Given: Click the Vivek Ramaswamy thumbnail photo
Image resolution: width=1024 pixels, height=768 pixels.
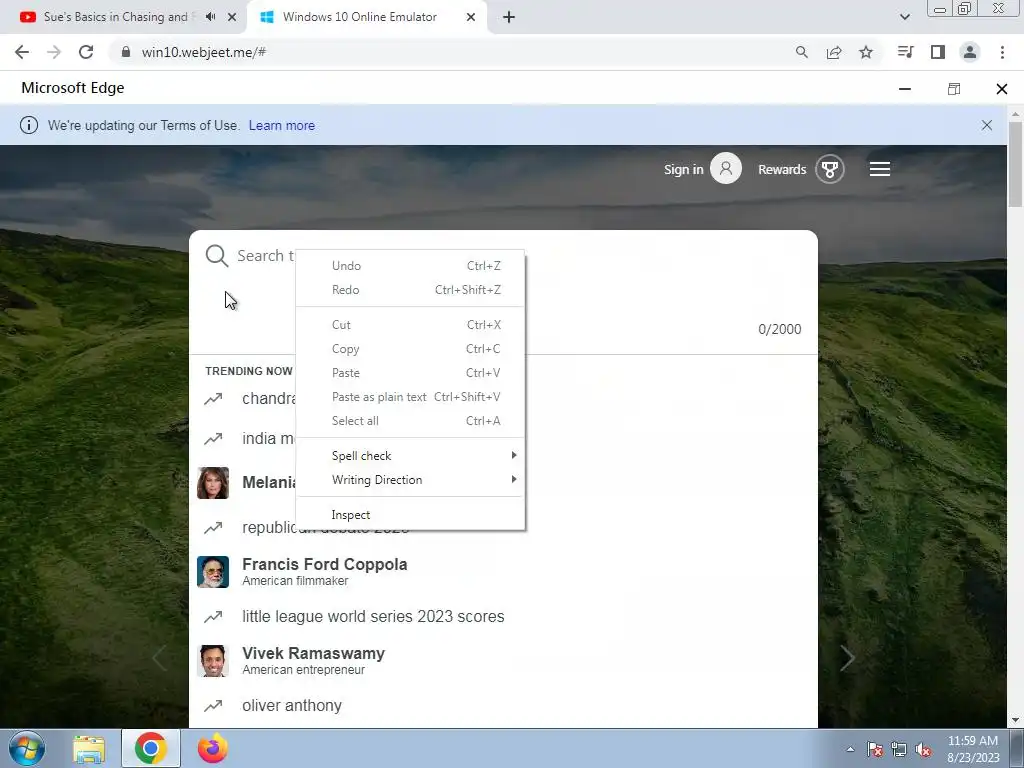Looking at the screenshot, I should pyautogui.click(x=213, y=660).
